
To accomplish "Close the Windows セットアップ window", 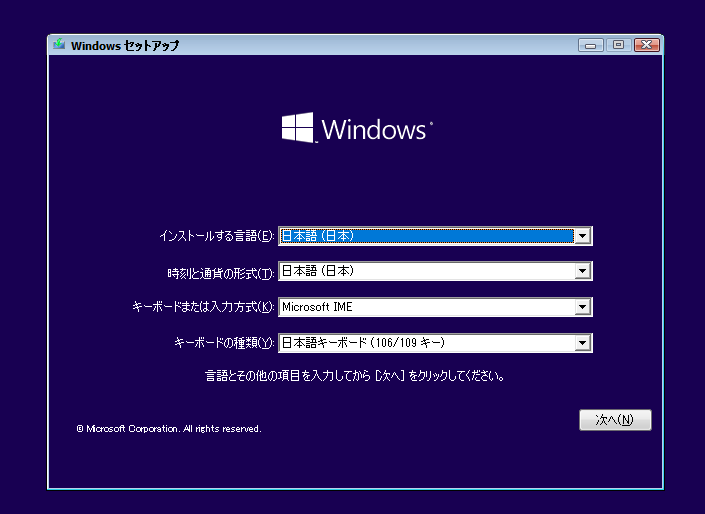I will coord(646,45).
